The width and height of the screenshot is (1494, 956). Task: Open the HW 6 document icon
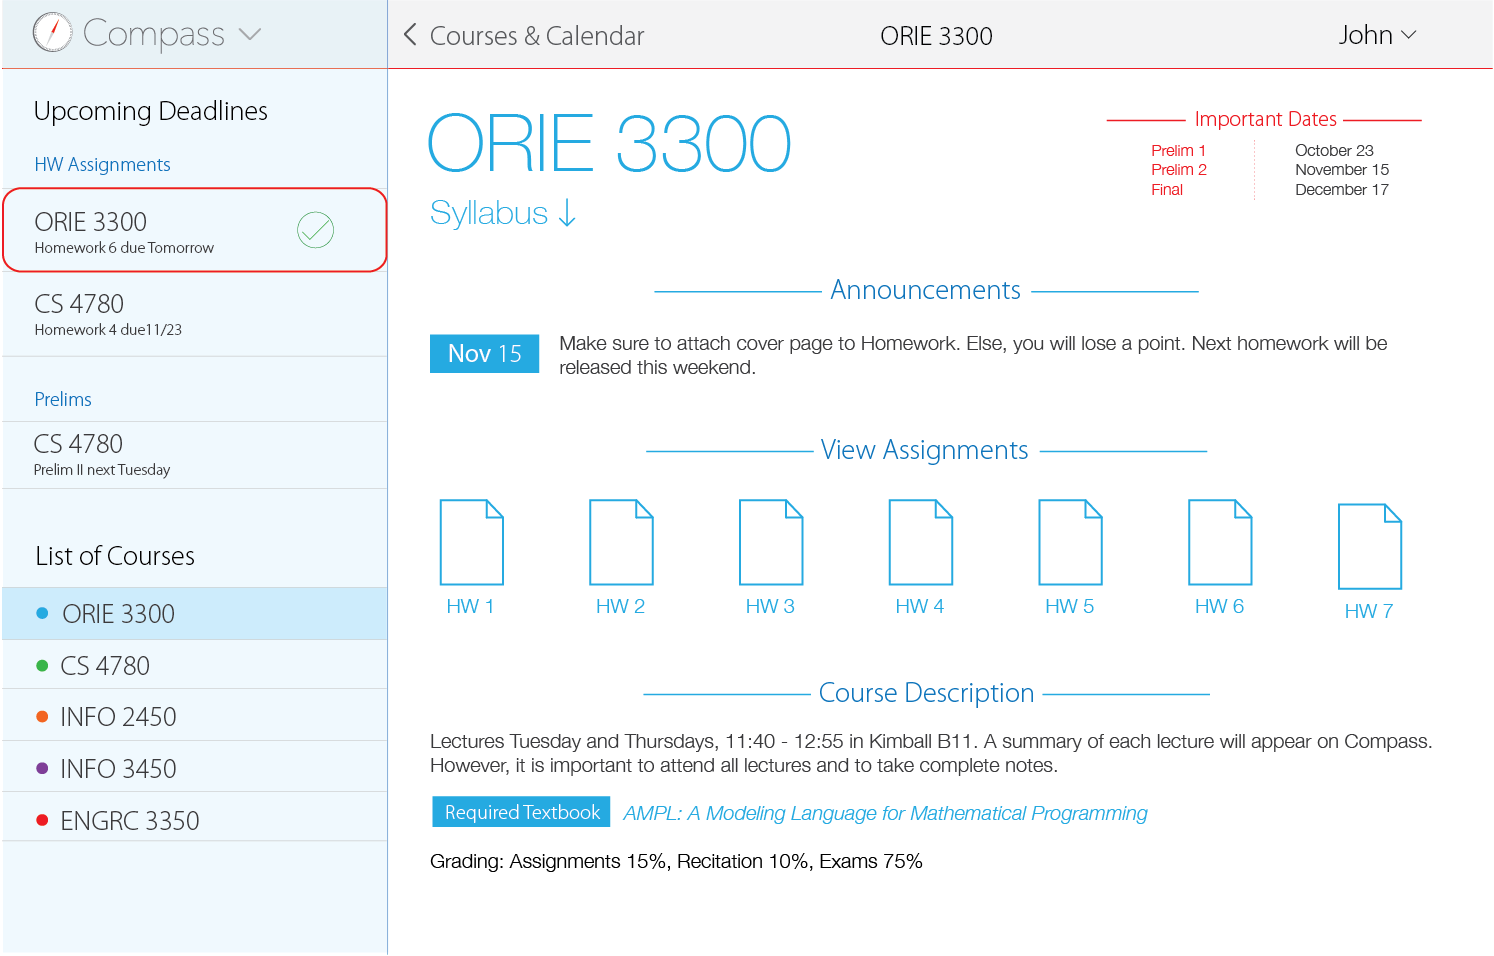click(1220, 542)
